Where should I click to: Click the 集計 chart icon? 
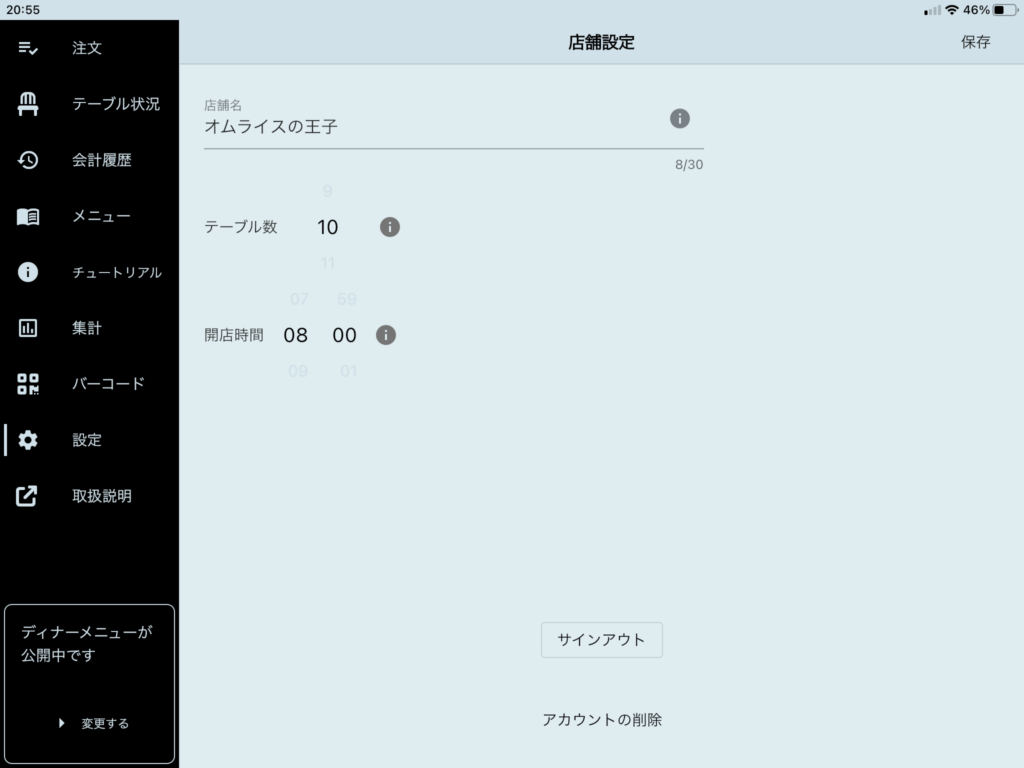(27, 328)
